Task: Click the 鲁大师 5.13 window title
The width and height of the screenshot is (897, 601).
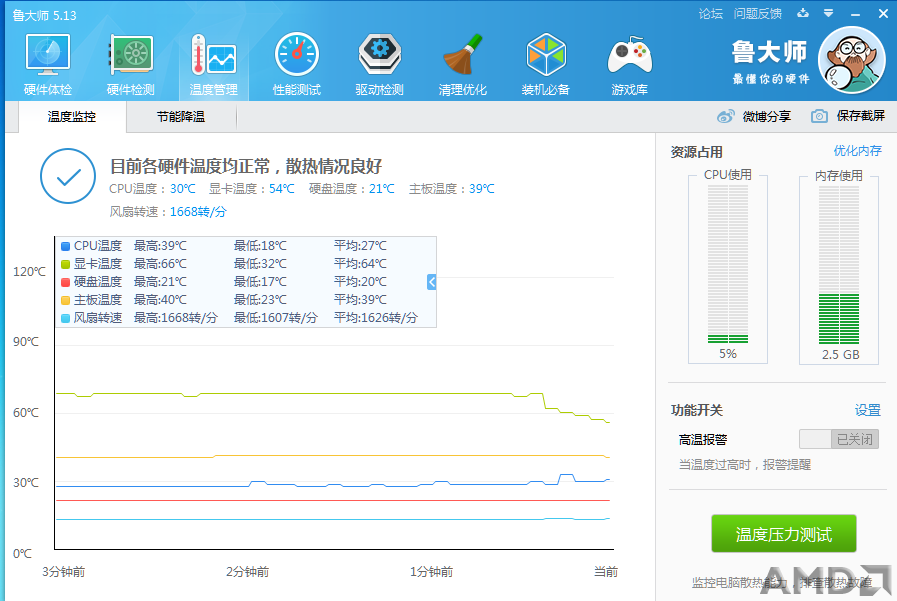Action: click(45, 15)
